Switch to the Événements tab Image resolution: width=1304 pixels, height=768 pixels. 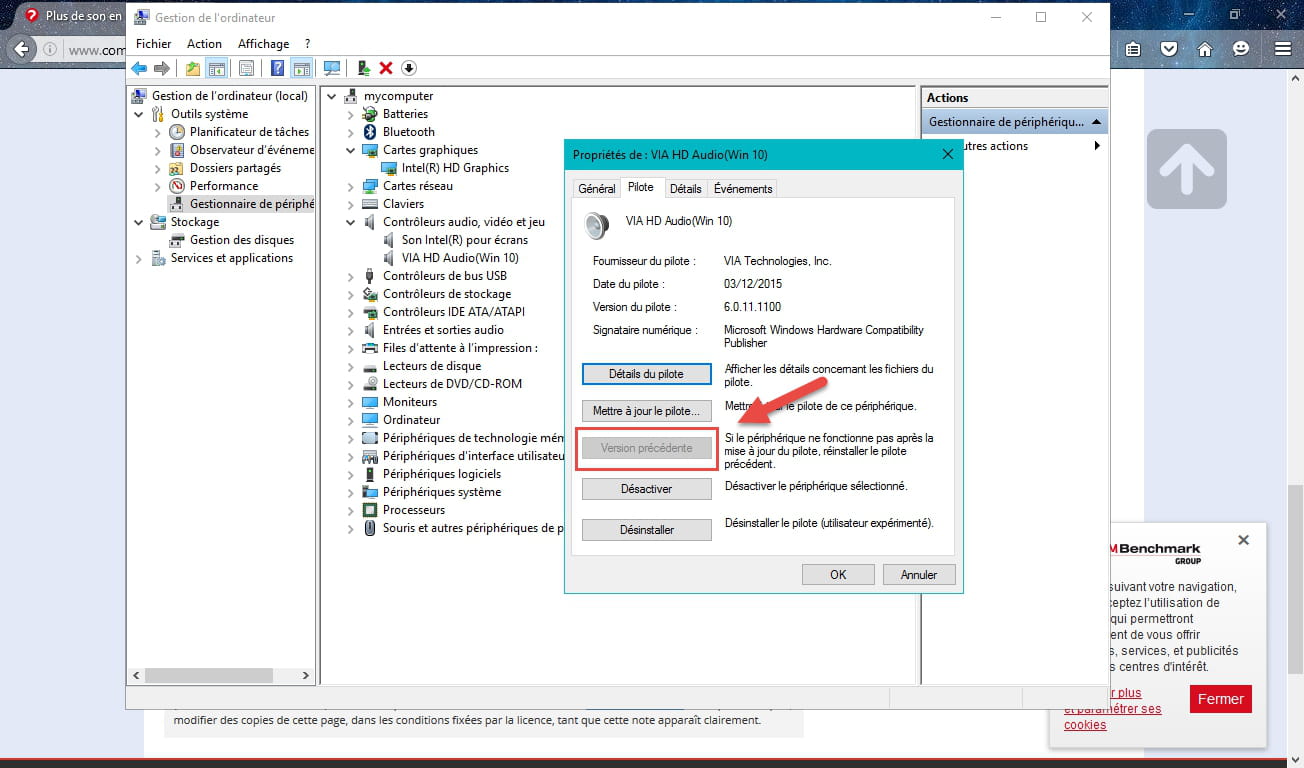pyautogui.click(x=743, y=189)
